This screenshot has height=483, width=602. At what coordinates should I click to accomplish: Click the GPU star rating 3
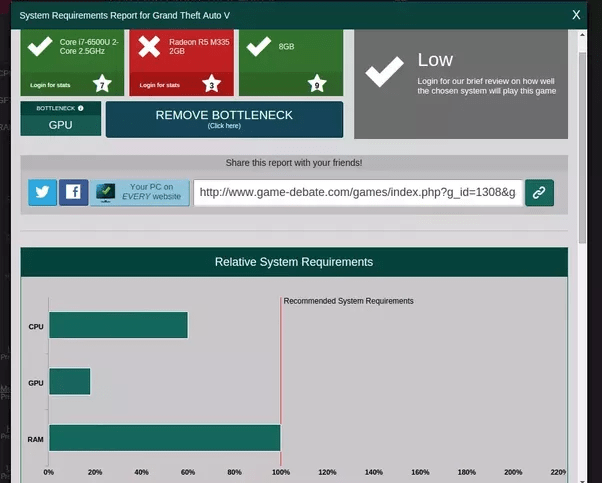[212, 84]
